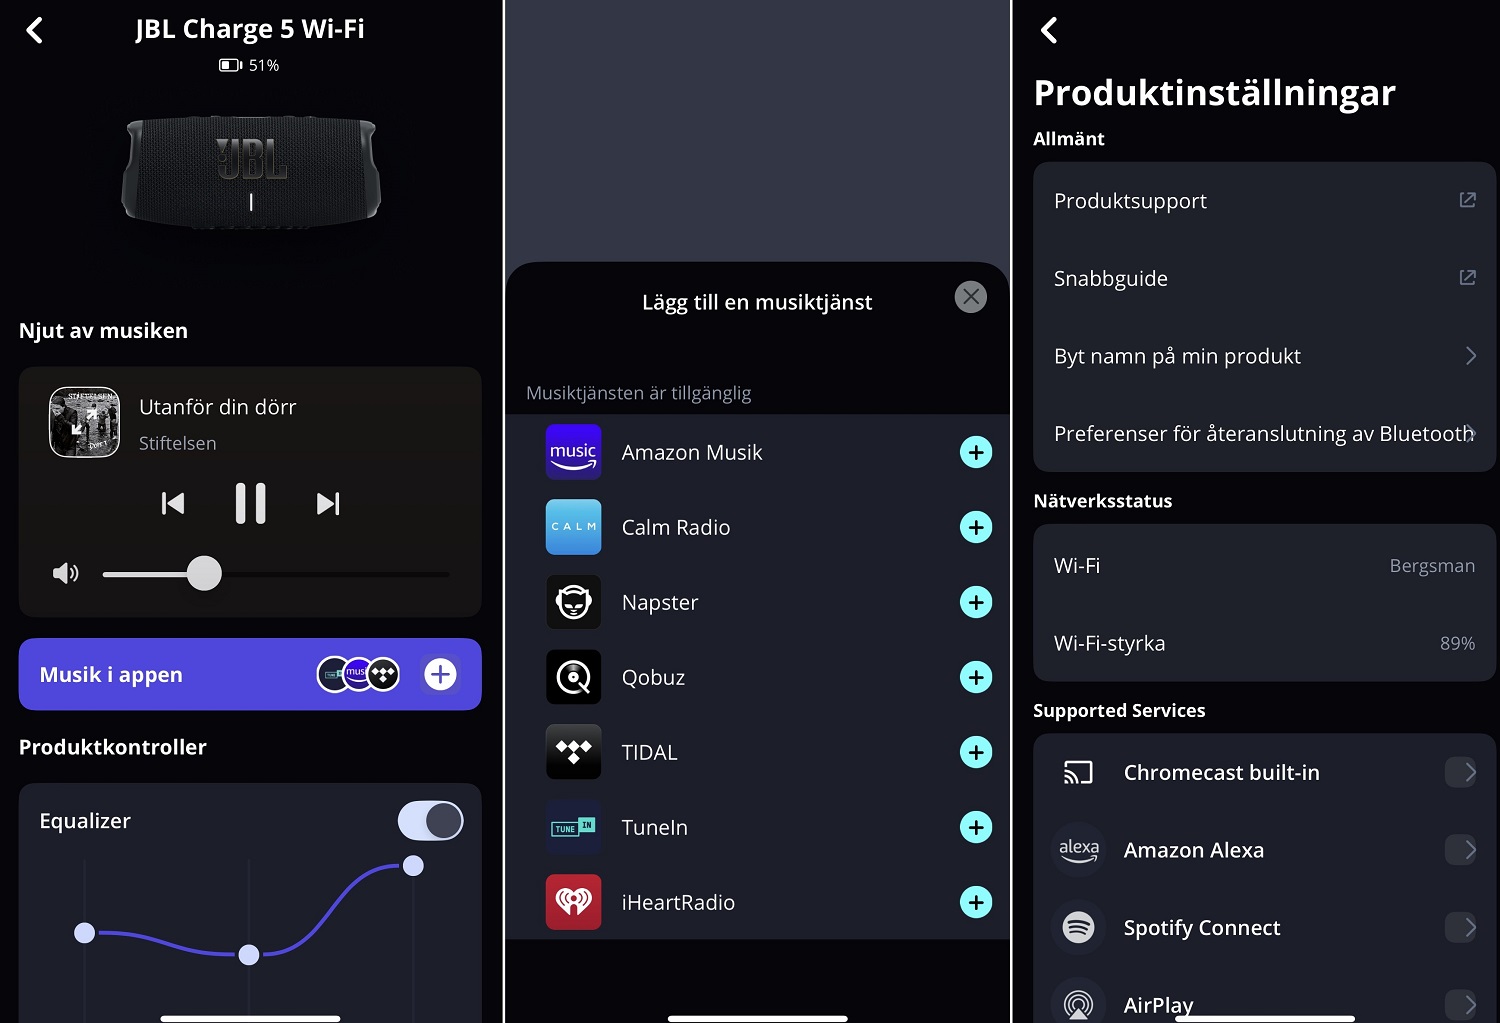Add Calm Radio with plus button

click(976, 527)
